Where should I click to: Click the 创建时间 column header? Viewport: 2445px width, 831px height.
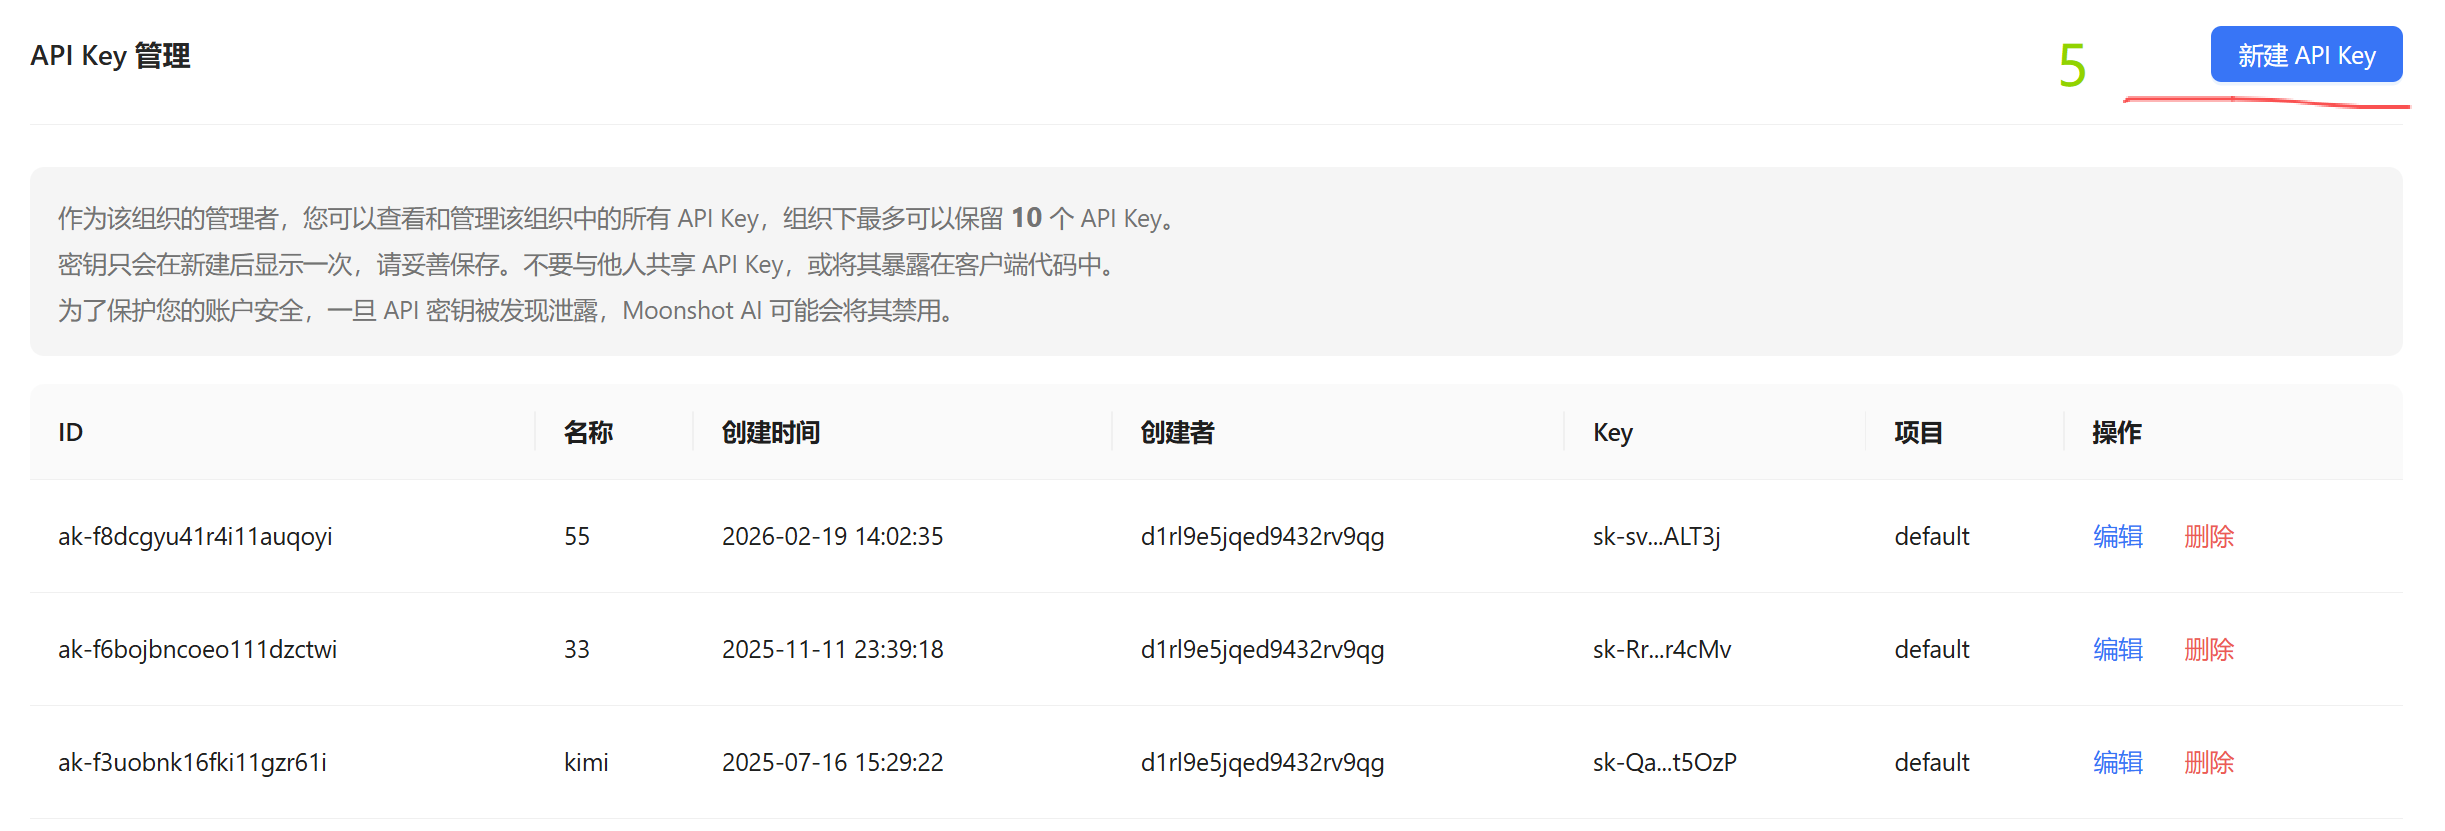coord(770,433)
